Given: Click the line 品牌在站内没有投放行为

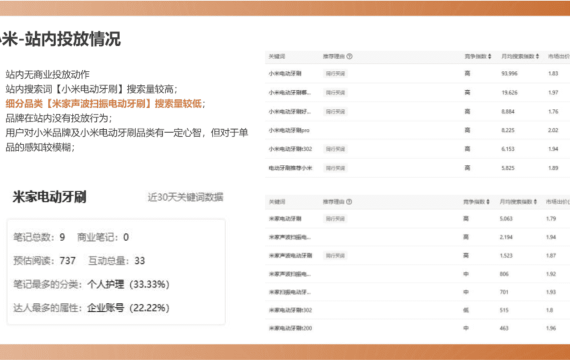Looking at the screenshot, I should point(59,118).
